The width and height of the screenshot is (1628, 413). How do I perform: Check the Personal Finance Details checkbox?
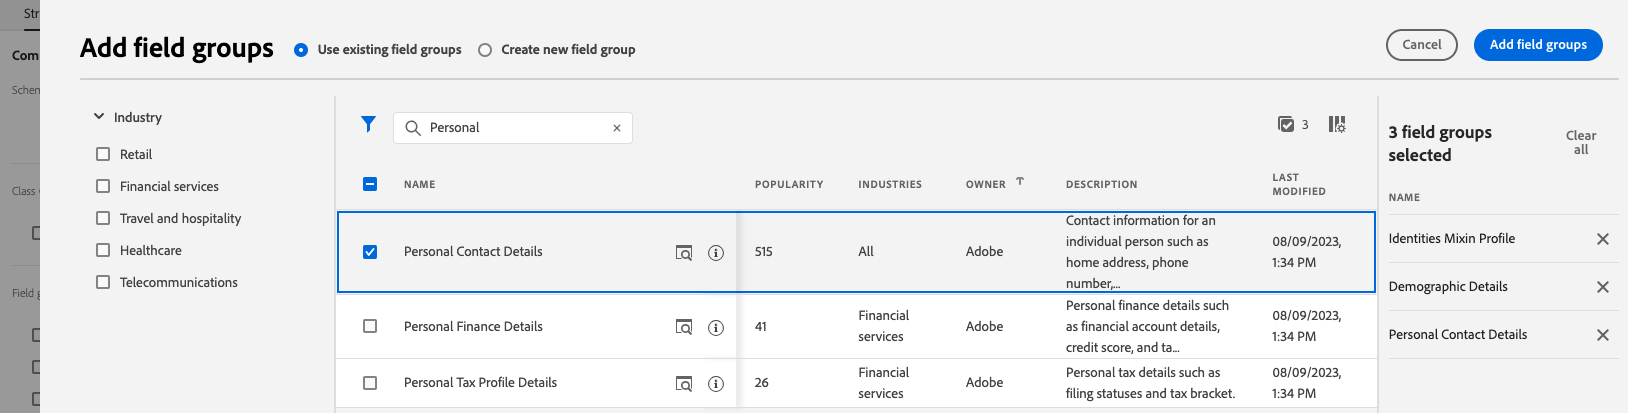(370, 326)
